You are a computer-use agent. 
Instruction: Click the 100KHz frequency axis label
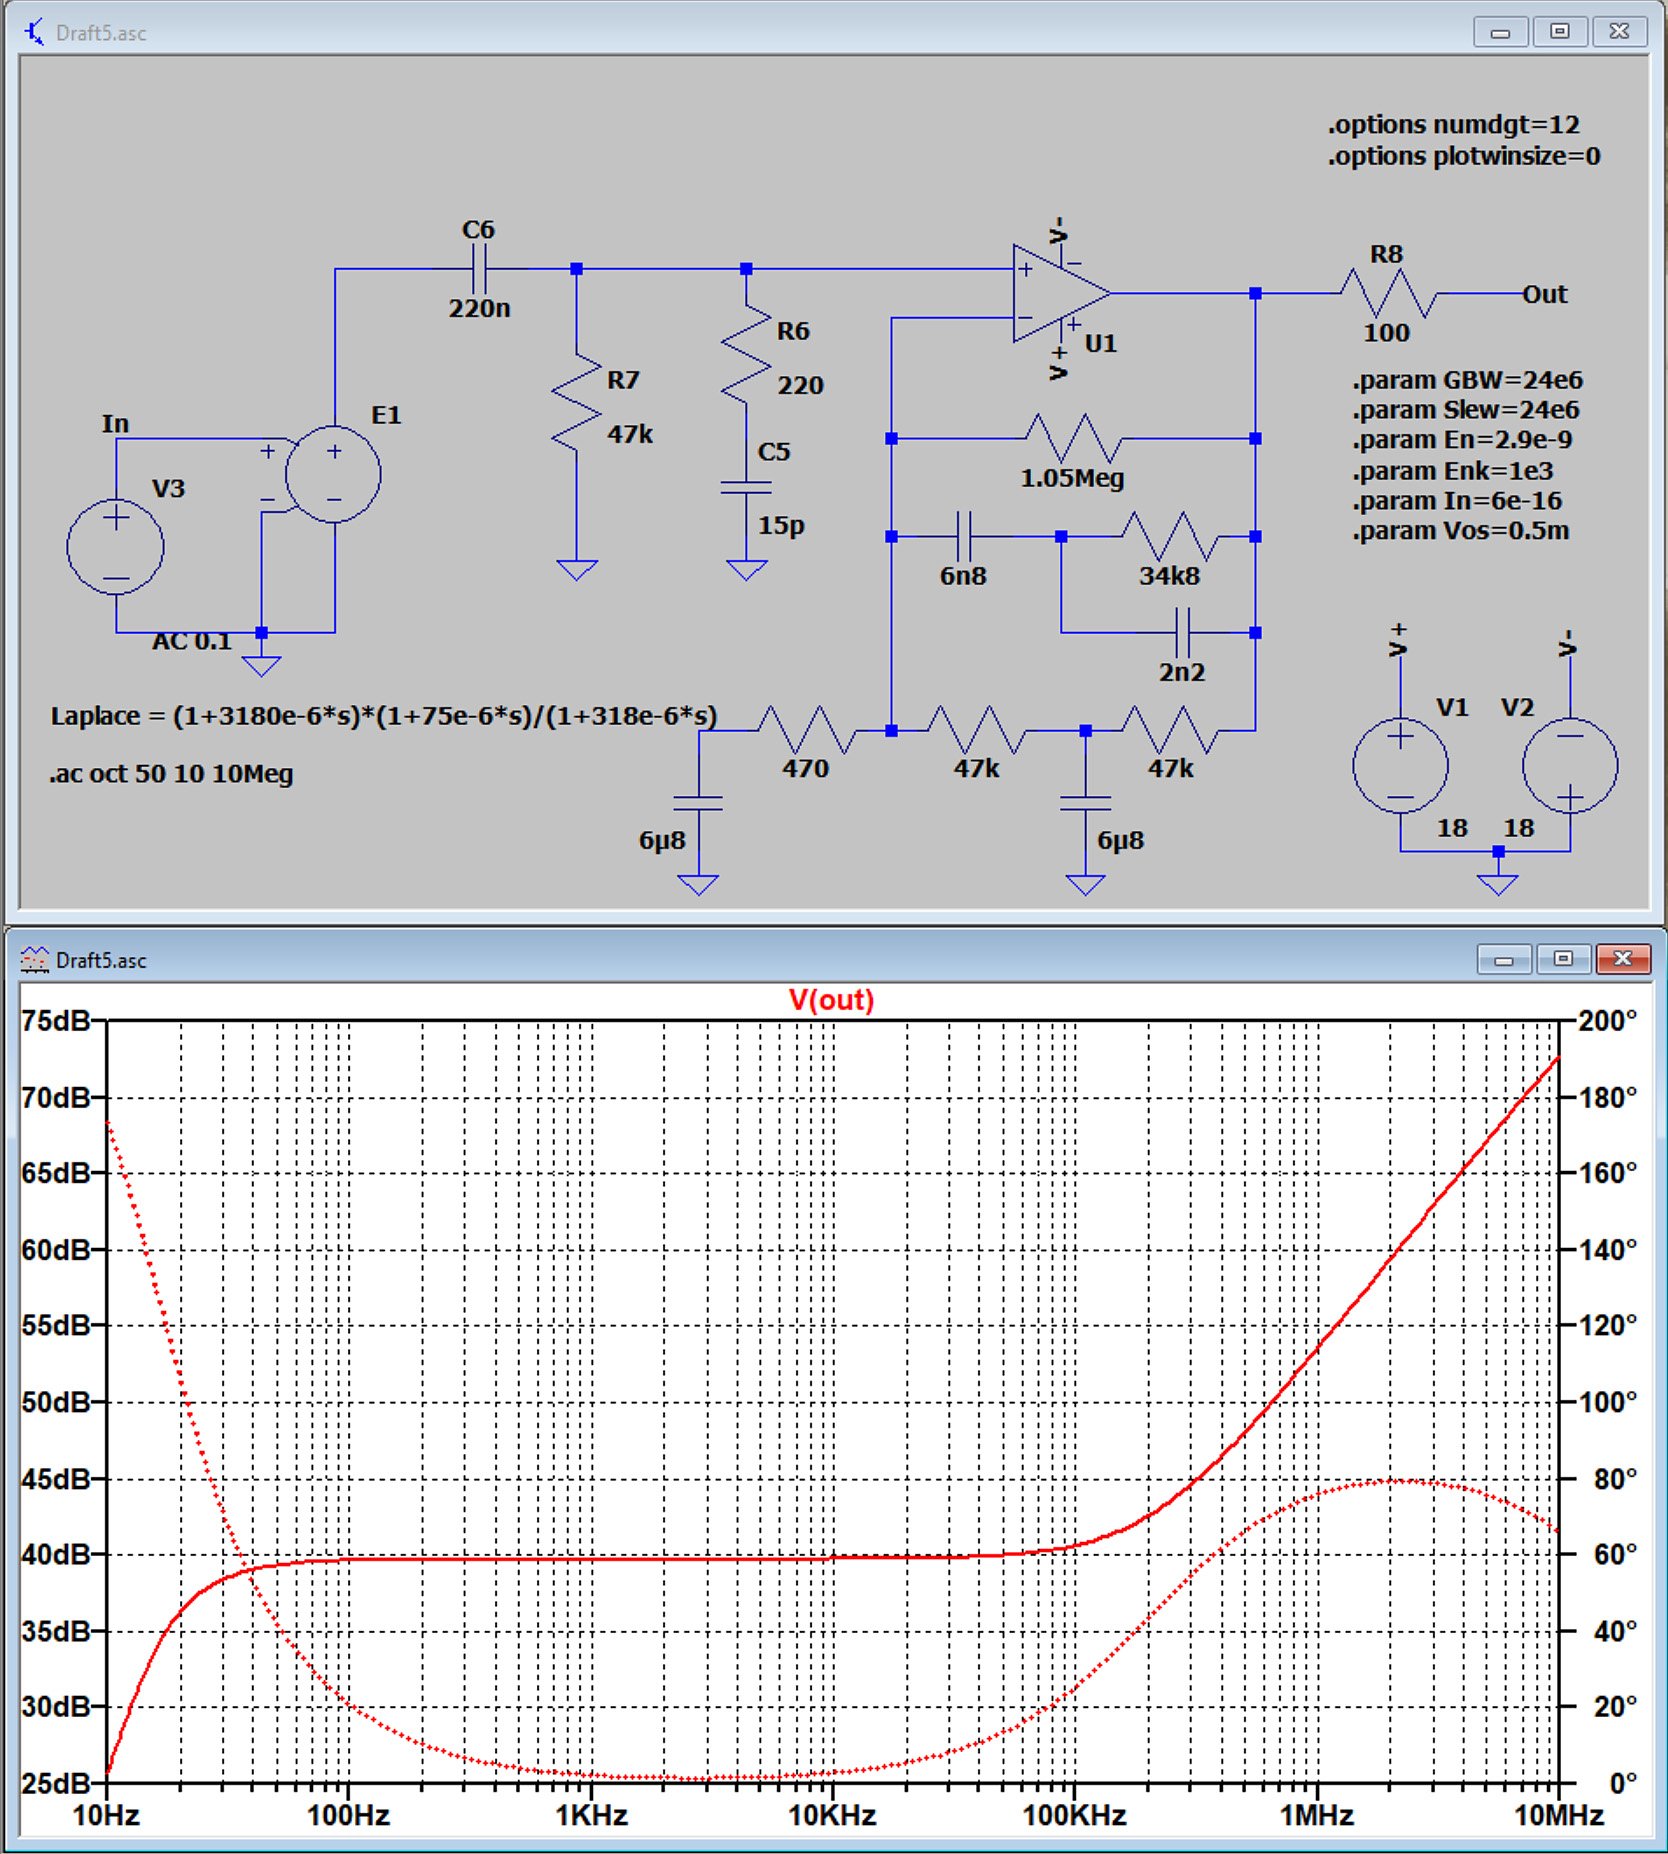[1074, 1816]
